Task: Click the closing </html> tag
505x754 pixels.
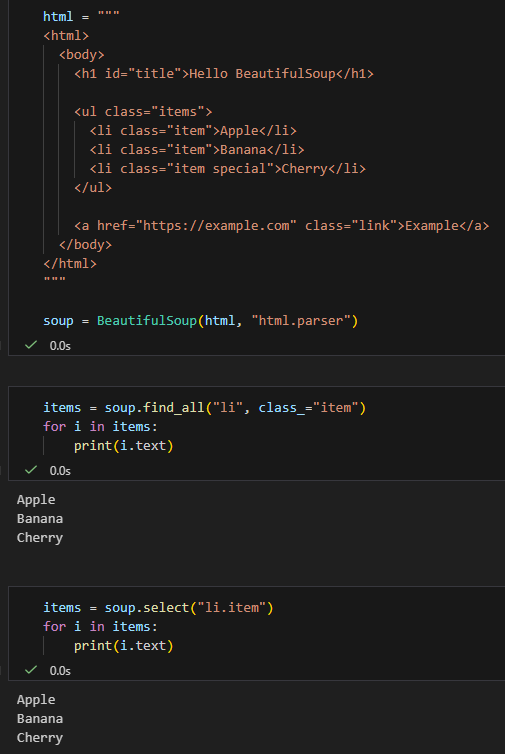Action: coord(70,264)
